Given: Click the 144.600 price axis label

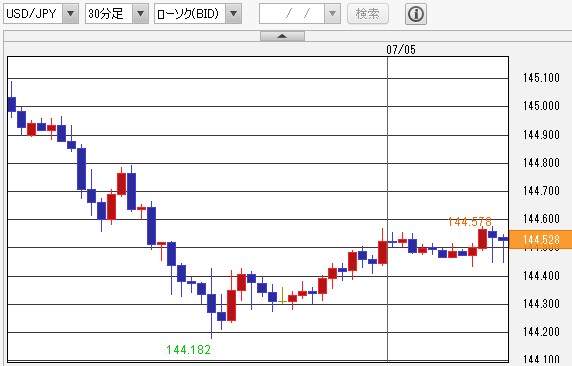Looking at the screenshot, I should point(541,219).
